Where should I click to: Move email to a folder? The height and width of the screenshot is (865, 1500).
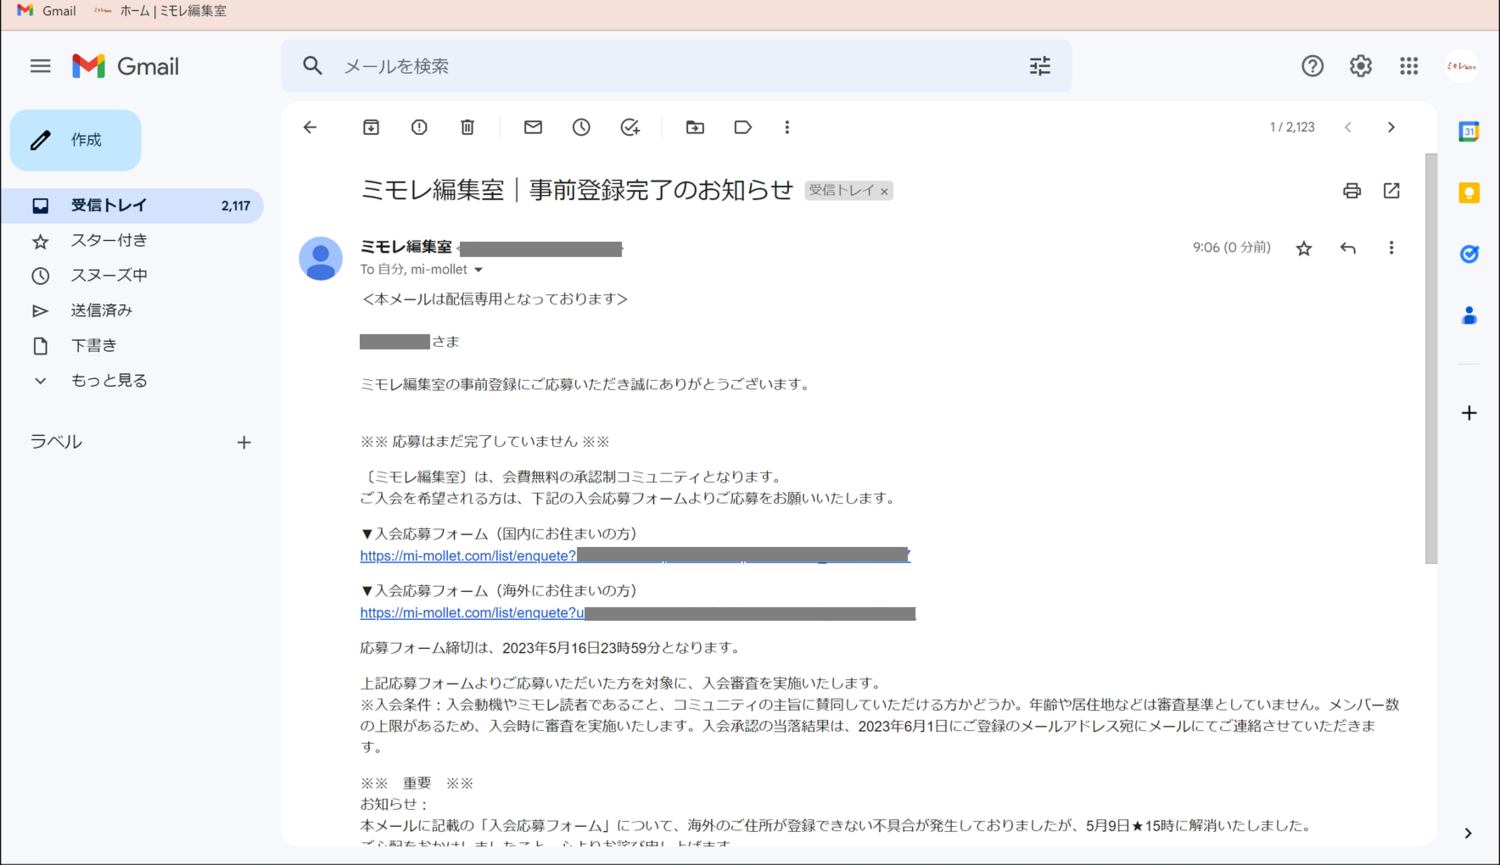[695, 127]
